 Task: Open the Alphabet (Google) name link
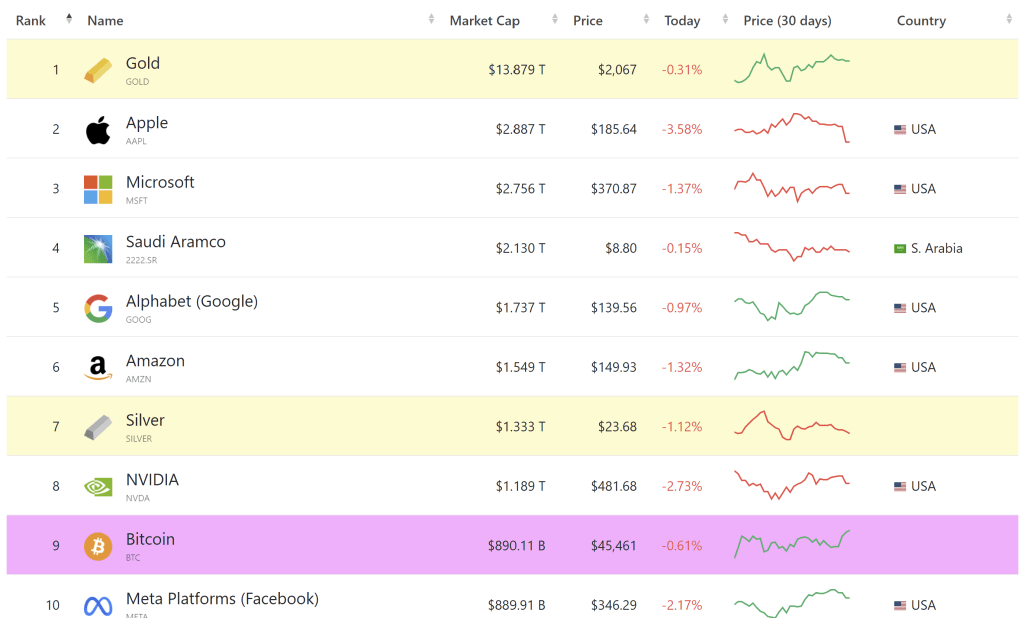click(191, 301)
